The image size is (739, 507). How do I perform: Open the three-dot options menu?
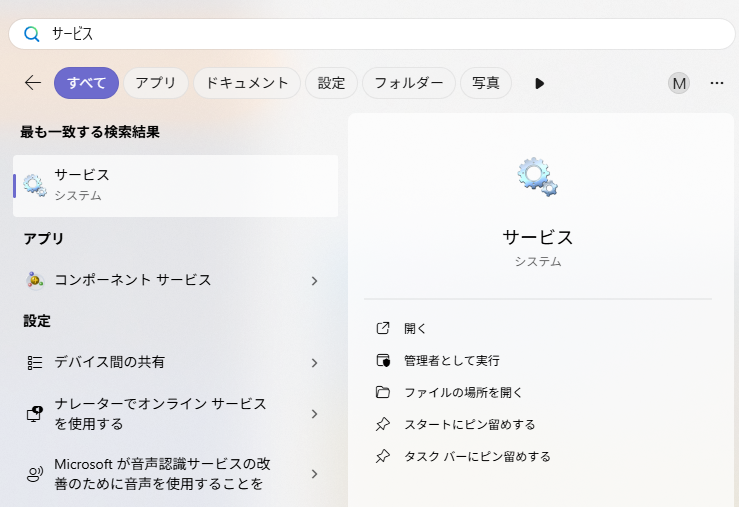point(717,83)
